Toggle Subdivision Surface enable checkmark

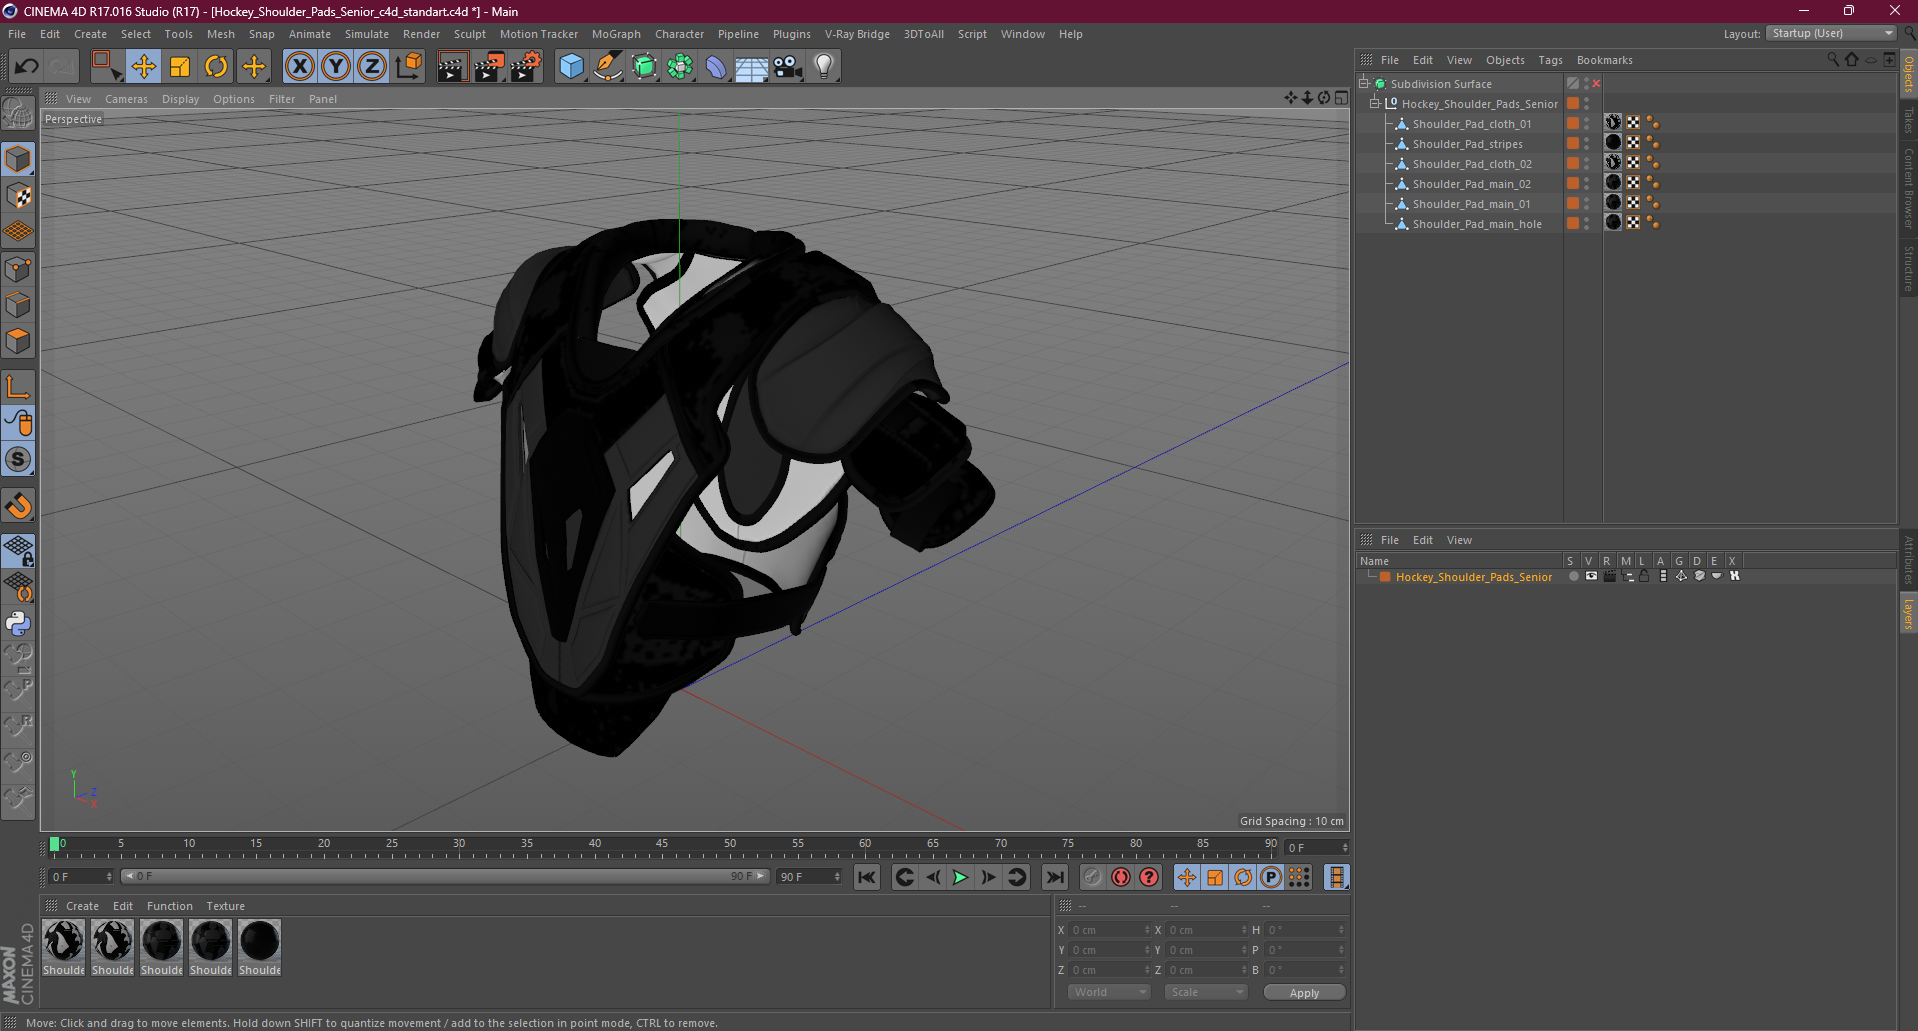coord(1573,84)
